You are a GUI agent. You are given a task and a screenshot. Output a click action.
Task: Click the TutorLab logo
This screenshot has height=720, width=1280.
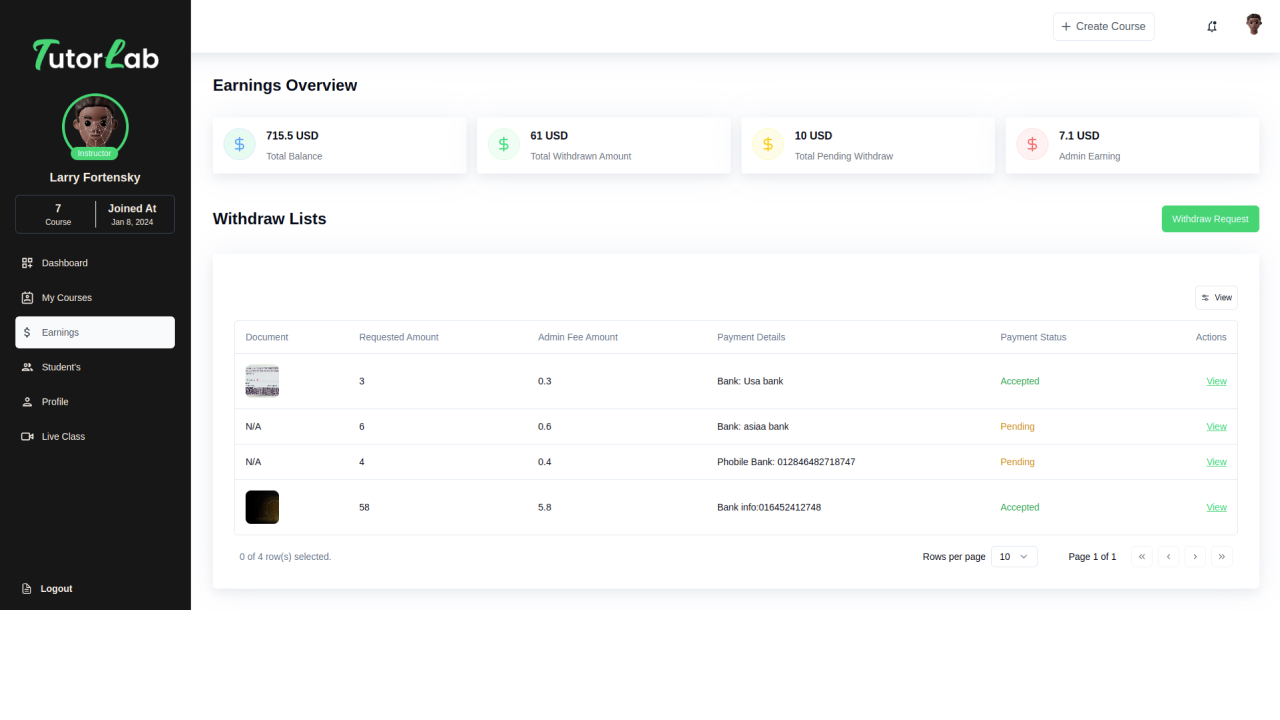(95, 57)
